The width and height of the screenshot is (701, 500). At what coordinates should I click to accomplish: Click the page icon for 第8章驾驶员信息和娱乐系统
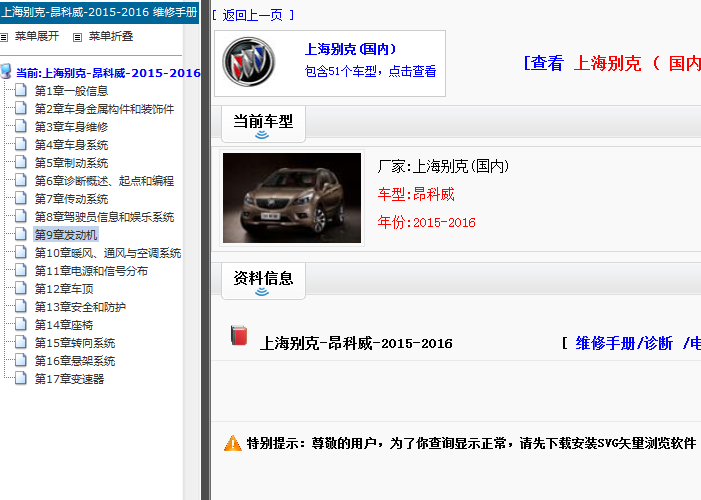point(21,216)
